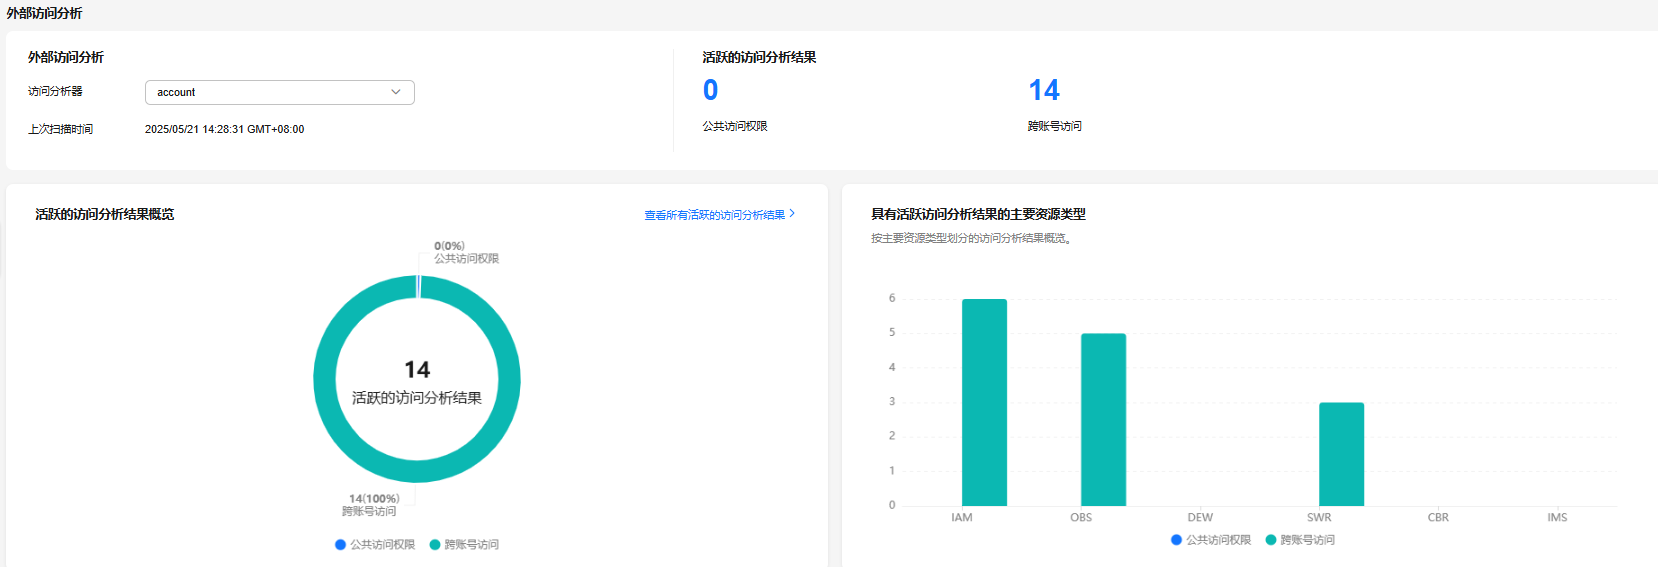The image size is (1658, 567).
Task: Click the DEW axis label
Action: (1200, 518)
